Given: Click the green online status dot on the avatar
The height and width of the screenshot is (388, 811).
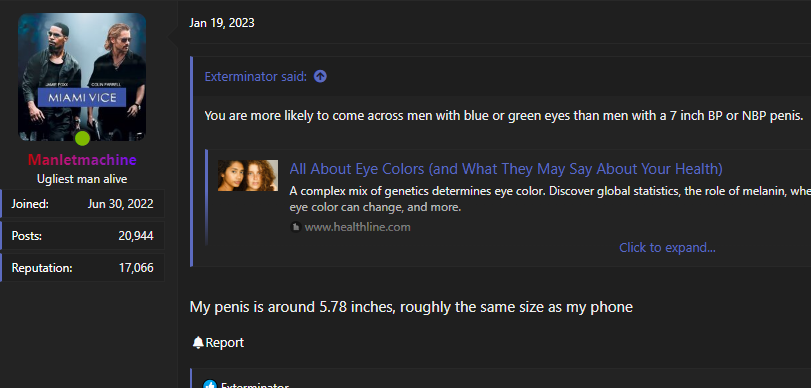Looking at the screenshot, I should point(82,139).
